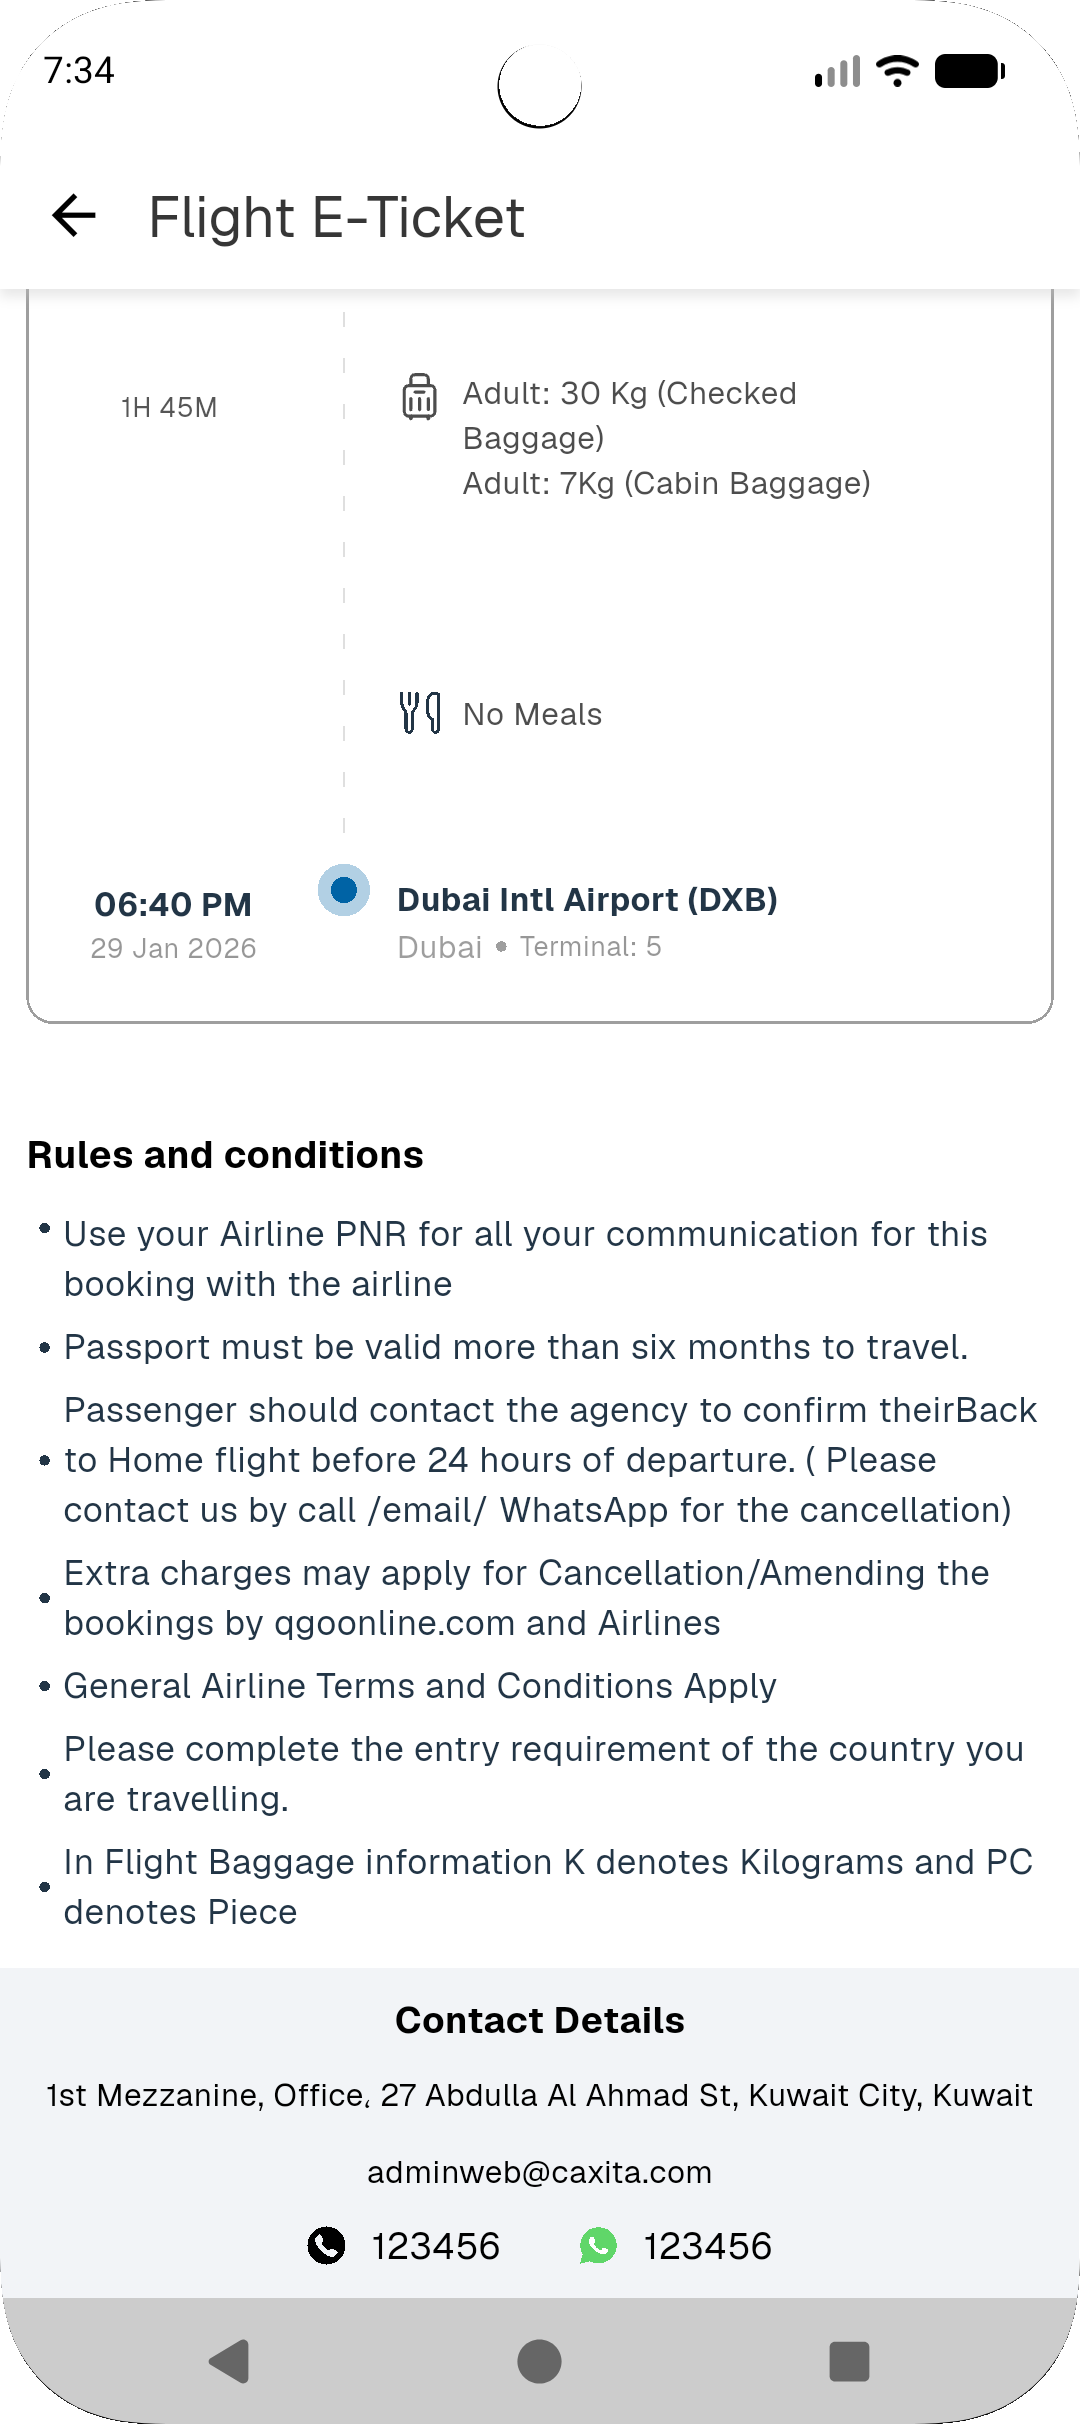The image size is (1080, 2424).
Task: Tap the Rules and conditions heading
Action: coord(226,1155)
